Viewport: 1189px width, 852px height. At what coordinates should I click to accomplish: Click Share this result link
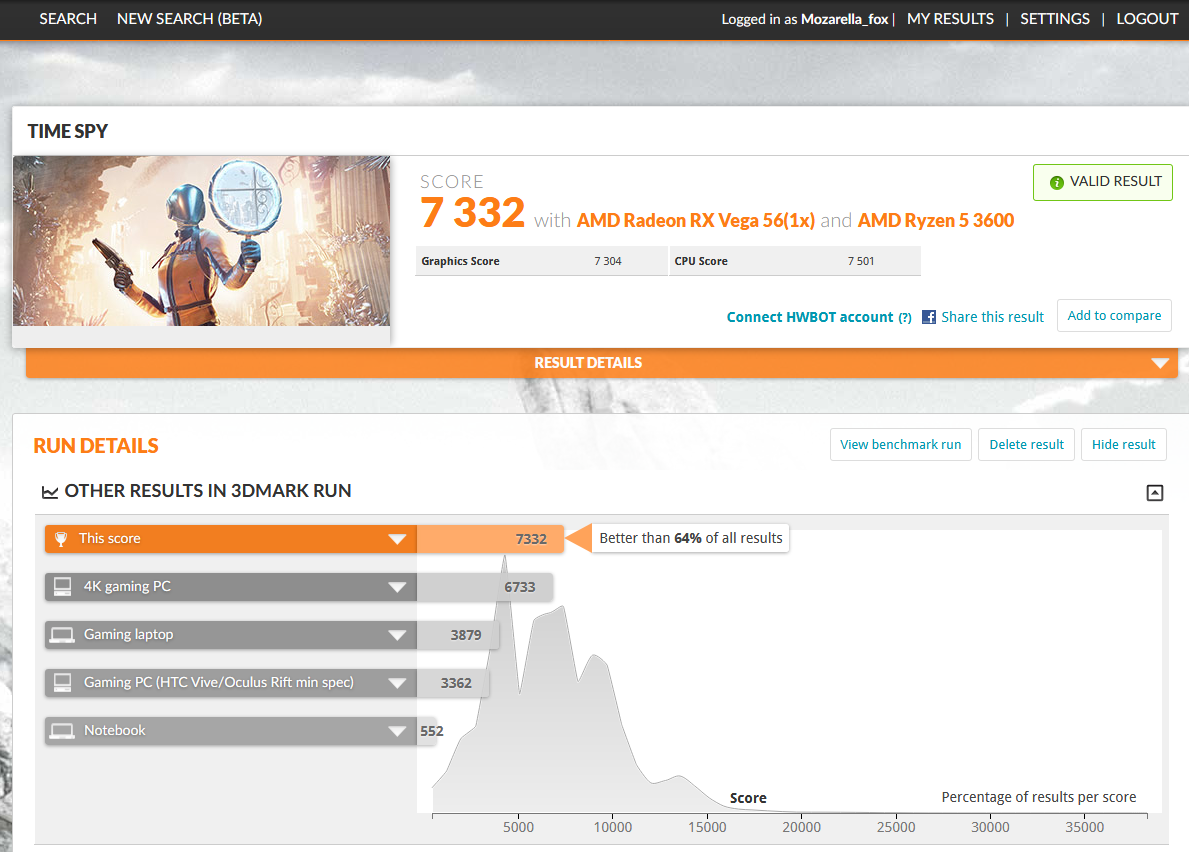click(x=992, y=317)
